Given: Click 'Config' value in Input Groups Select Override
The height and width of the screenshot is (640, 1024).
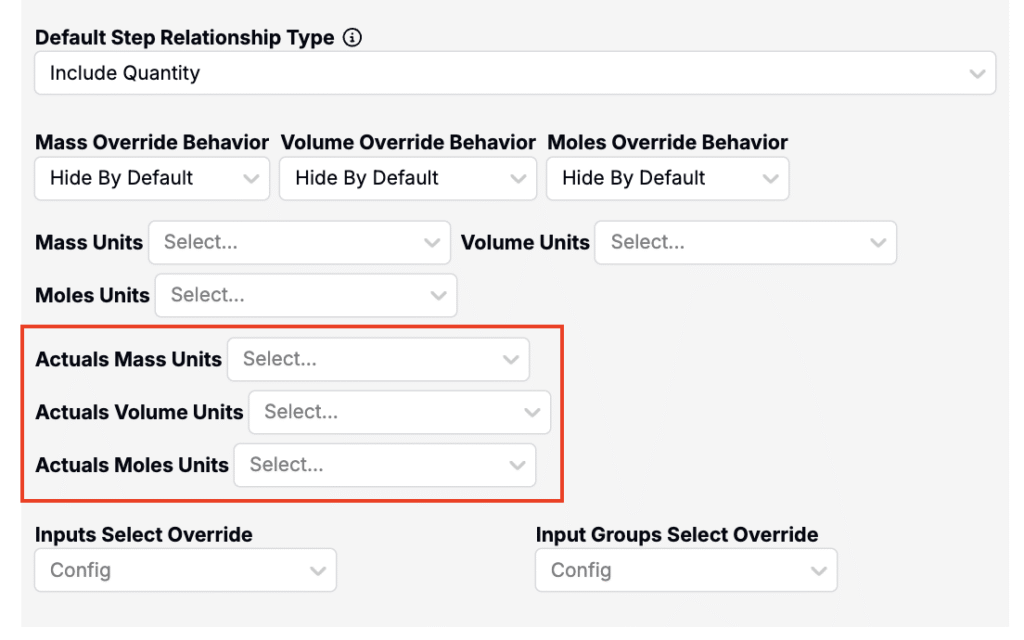Looking at the screenshot, I should 581,570.
